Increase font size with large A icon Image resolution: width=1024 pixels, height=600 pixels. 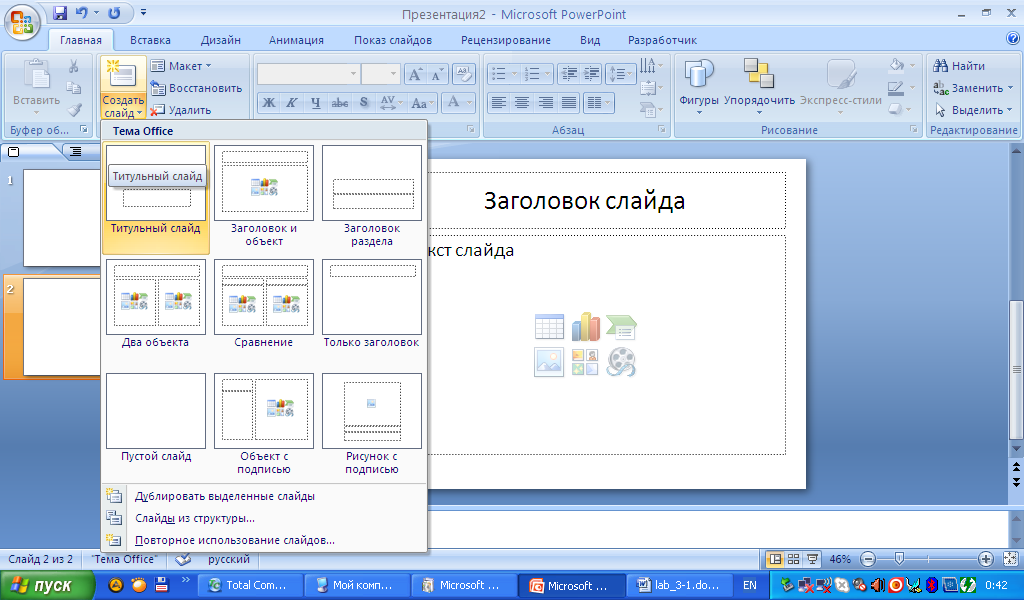coord(415,74)
